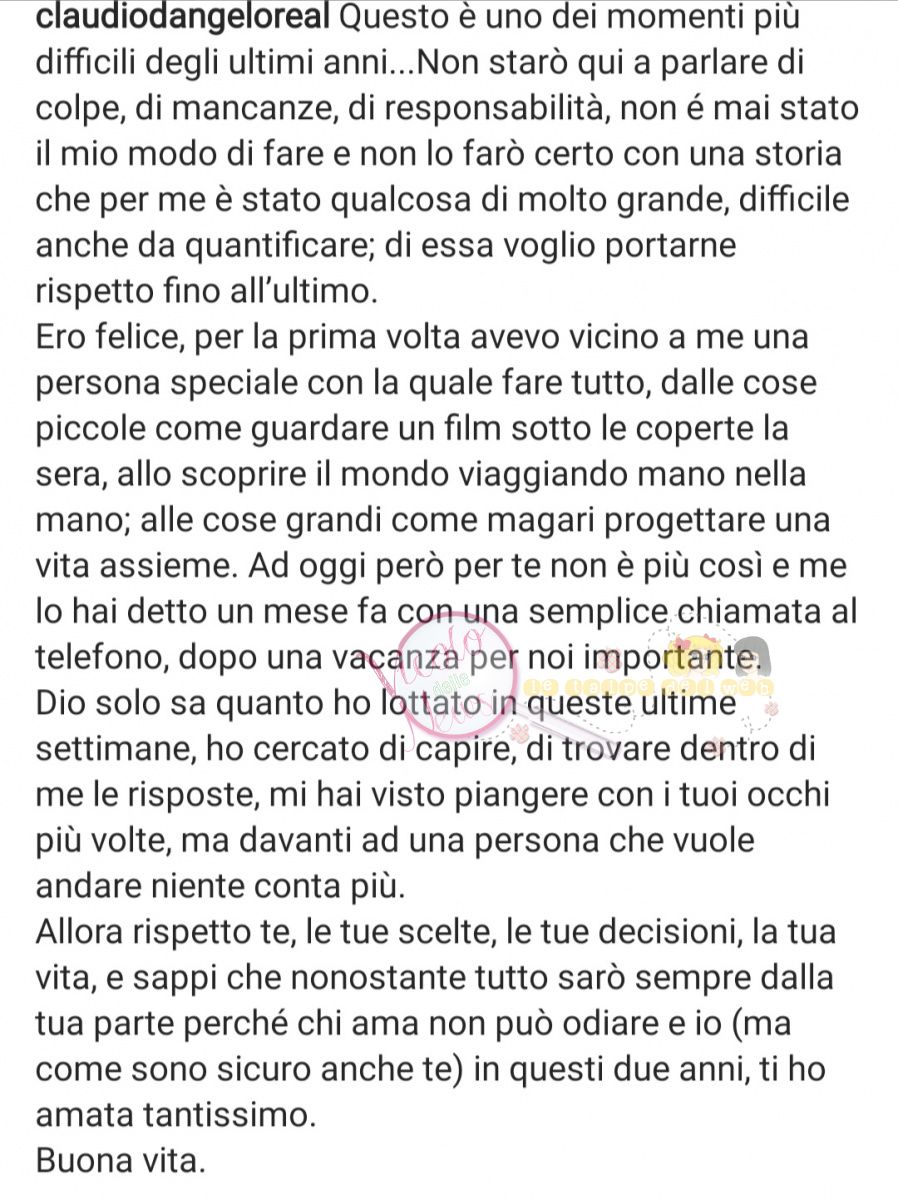Click the words 'Dio solo sa'
Screen dimensions: 898x1200
[x=127, y=702]
